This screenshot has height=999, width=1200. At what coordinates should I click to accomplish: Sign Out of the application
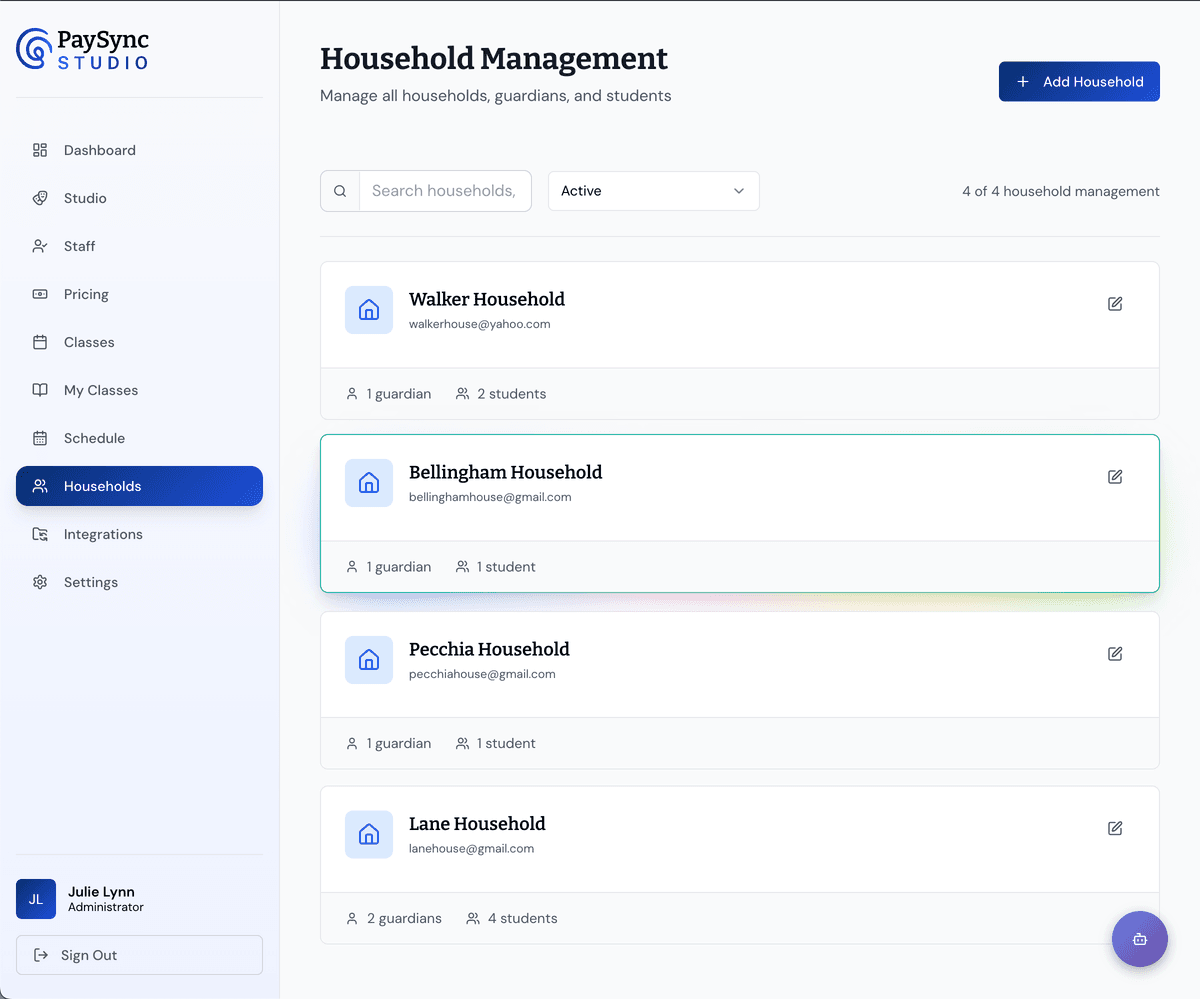(x=139, y=955)
